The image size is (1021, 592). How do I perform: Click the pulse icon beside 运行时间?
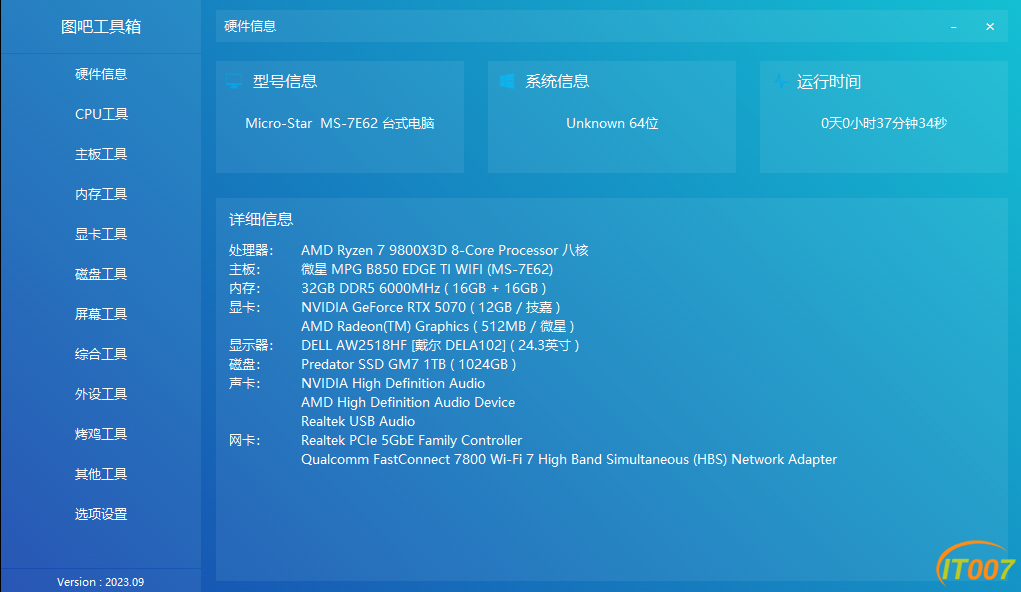779,81
